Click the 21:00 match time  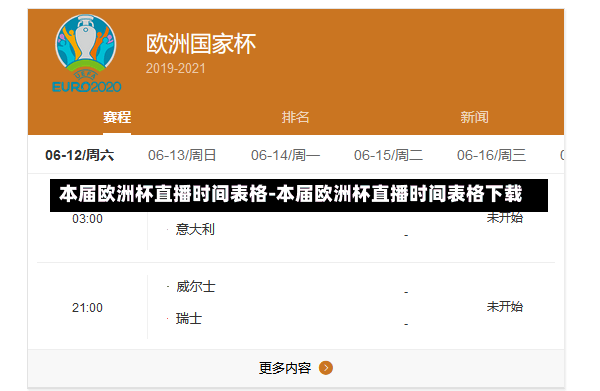(x=87, y=308)
